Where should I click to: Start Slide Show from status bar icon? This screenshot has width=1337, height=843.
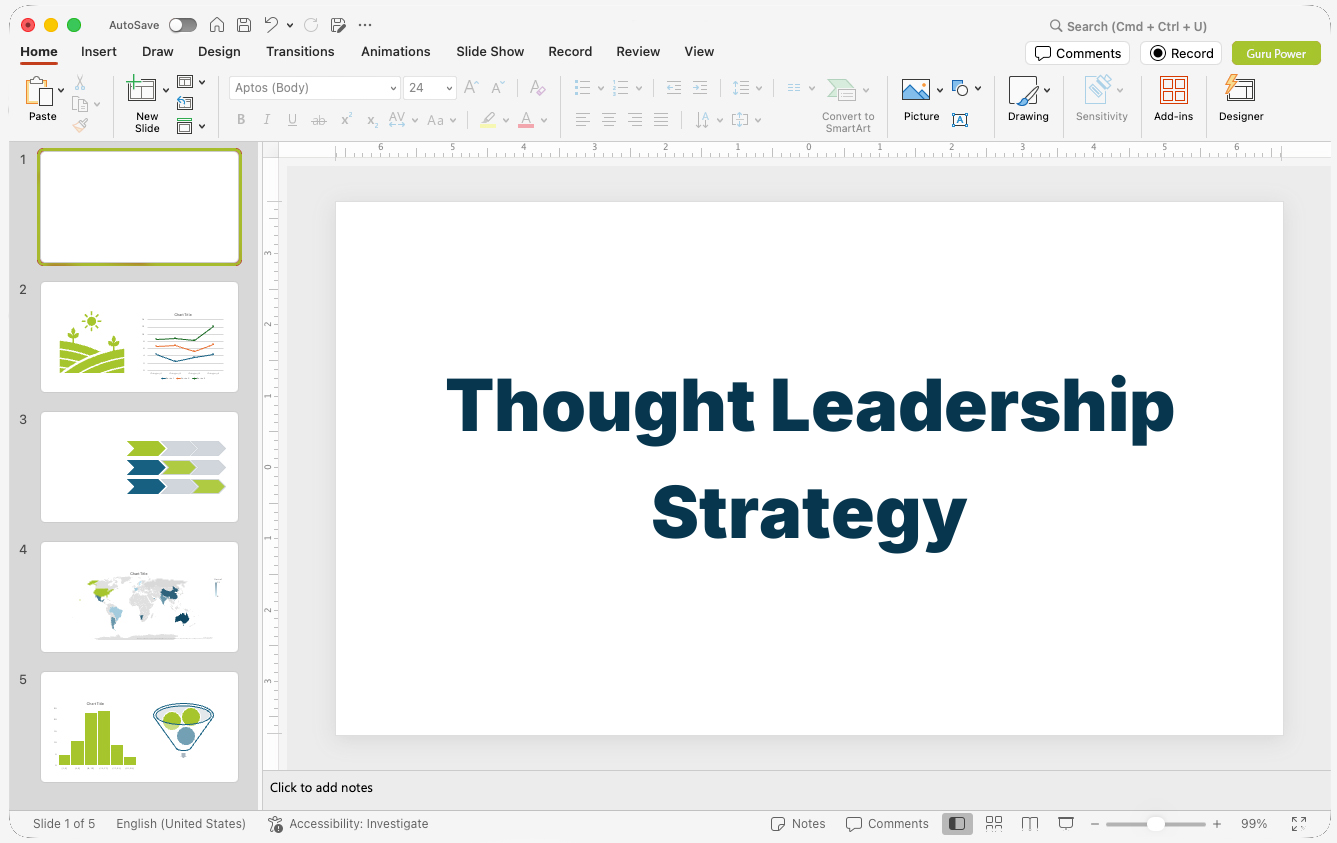click(x=1066, y=823)
